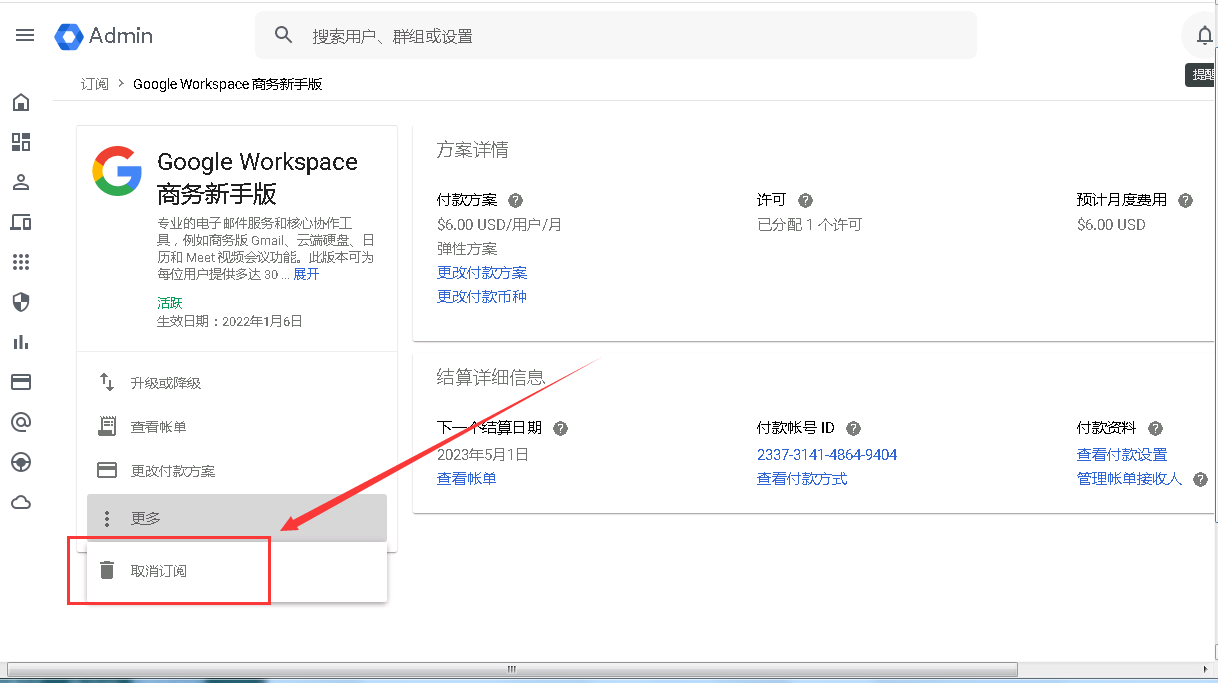Click help icon next to 预计月度费用
The image size is (1218, 683).
tap(1186, 200)
